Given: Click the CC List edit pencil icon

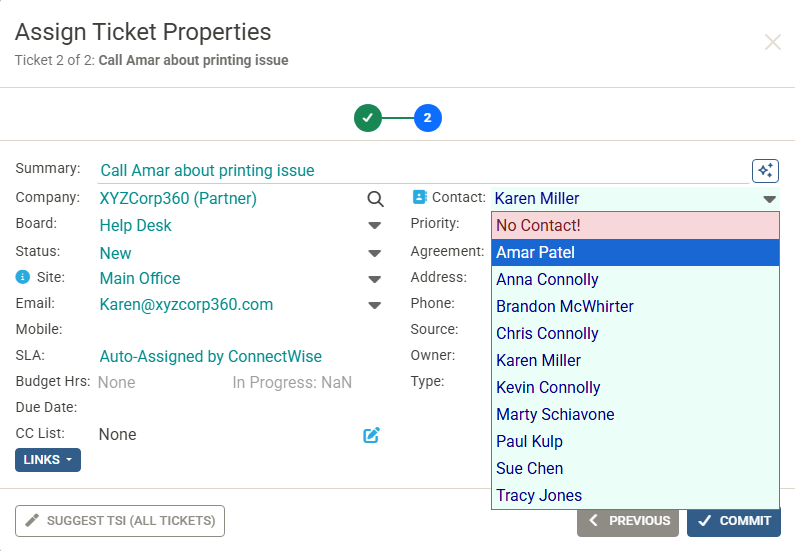Looking at the screenshot, I should pyautogui.click(x=371, y=435).
